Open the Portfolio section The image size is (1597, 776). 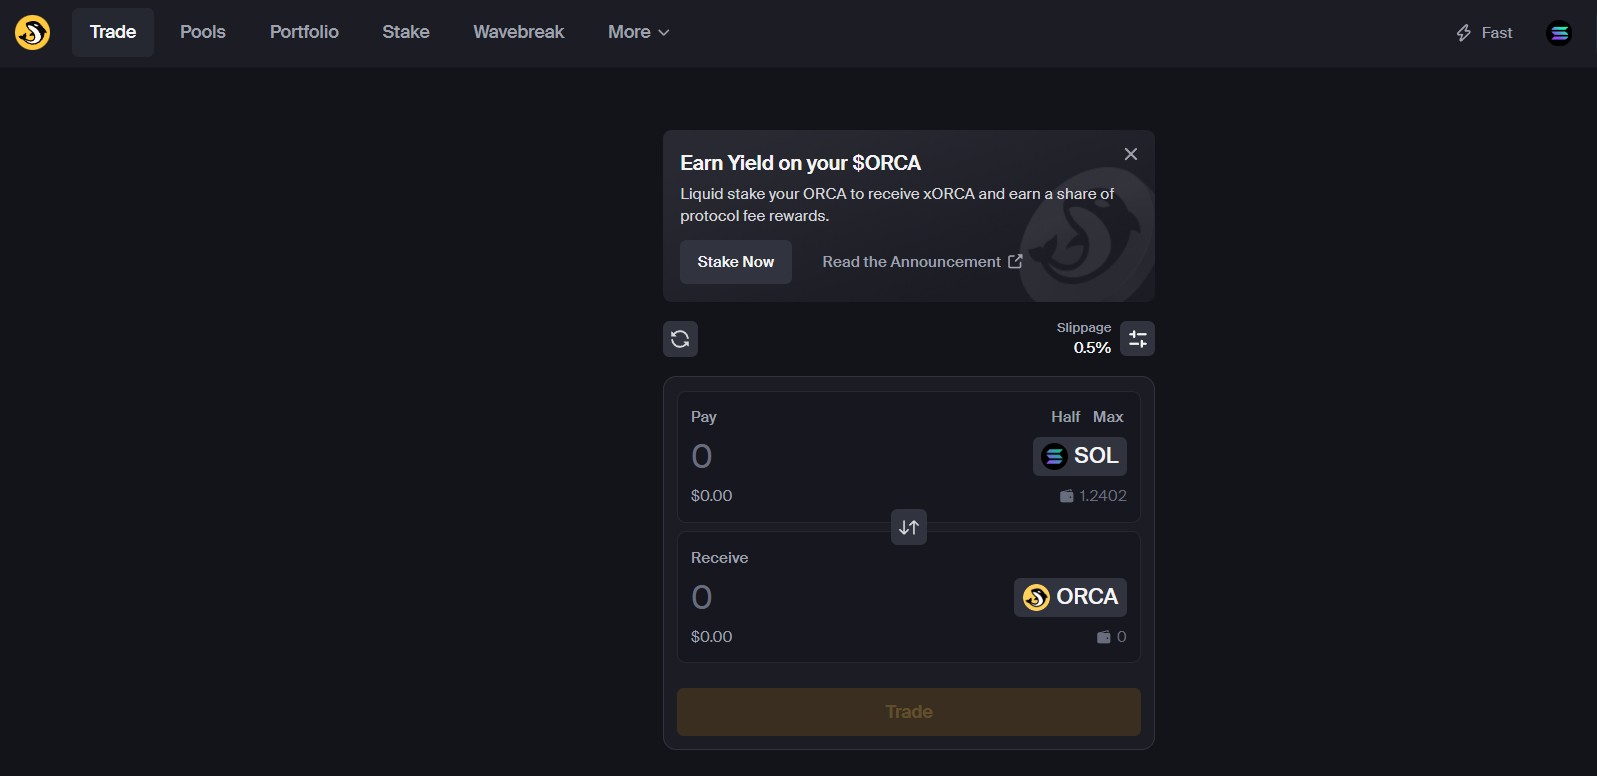pyautogui.click(x=304, y=32)
